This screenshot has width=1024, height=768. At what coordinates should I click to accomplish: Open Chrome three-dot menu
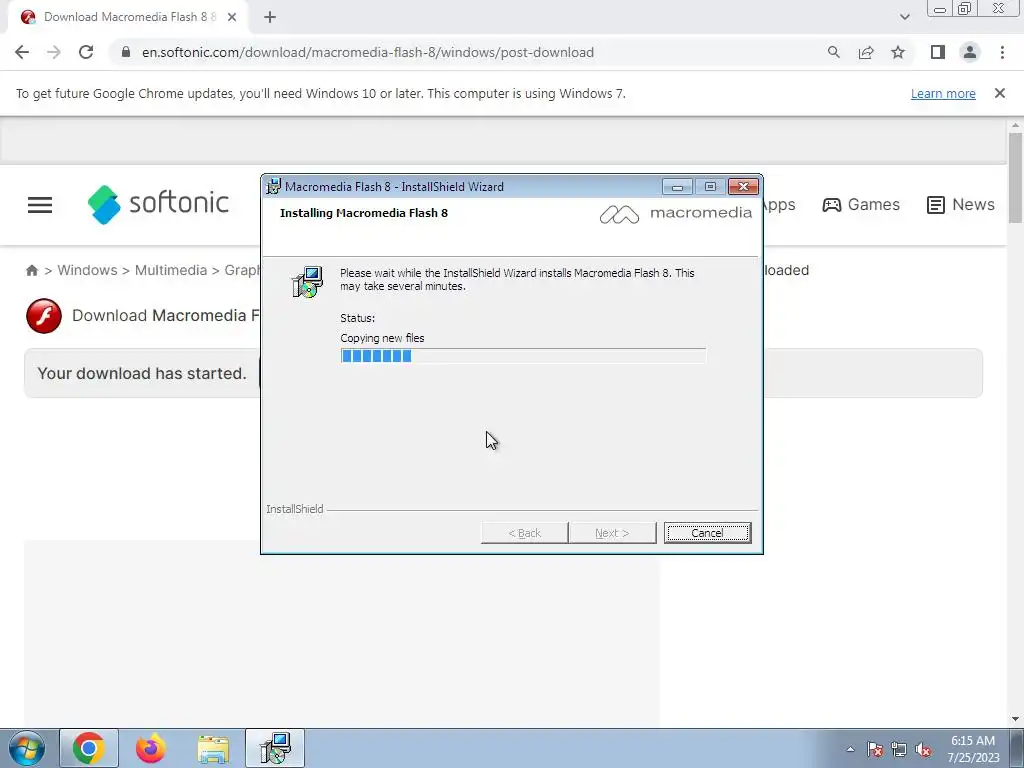[x=1002, y=52]
